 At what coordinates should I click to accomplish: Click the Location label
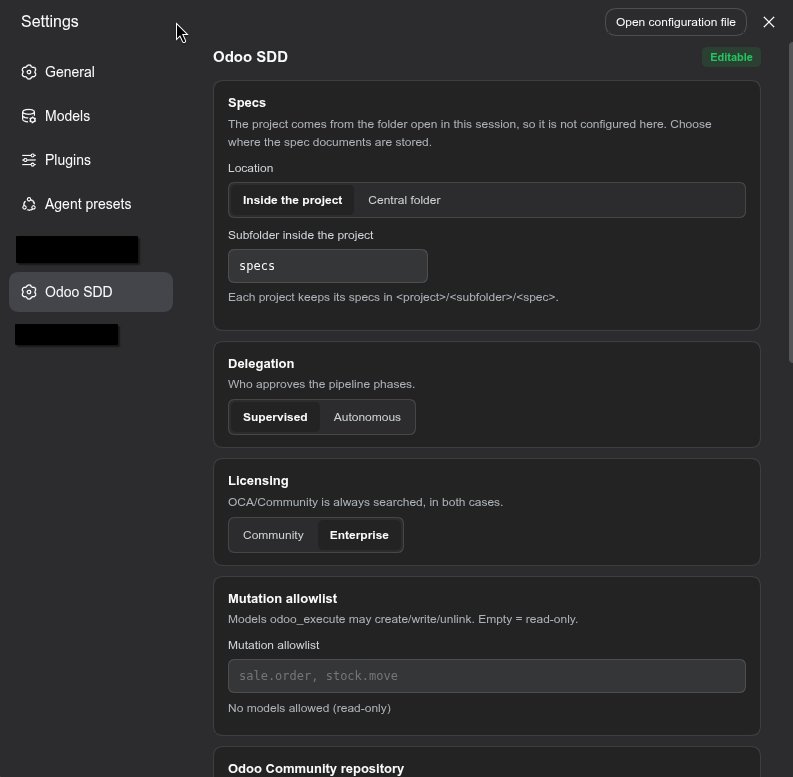tap(250, 168)
